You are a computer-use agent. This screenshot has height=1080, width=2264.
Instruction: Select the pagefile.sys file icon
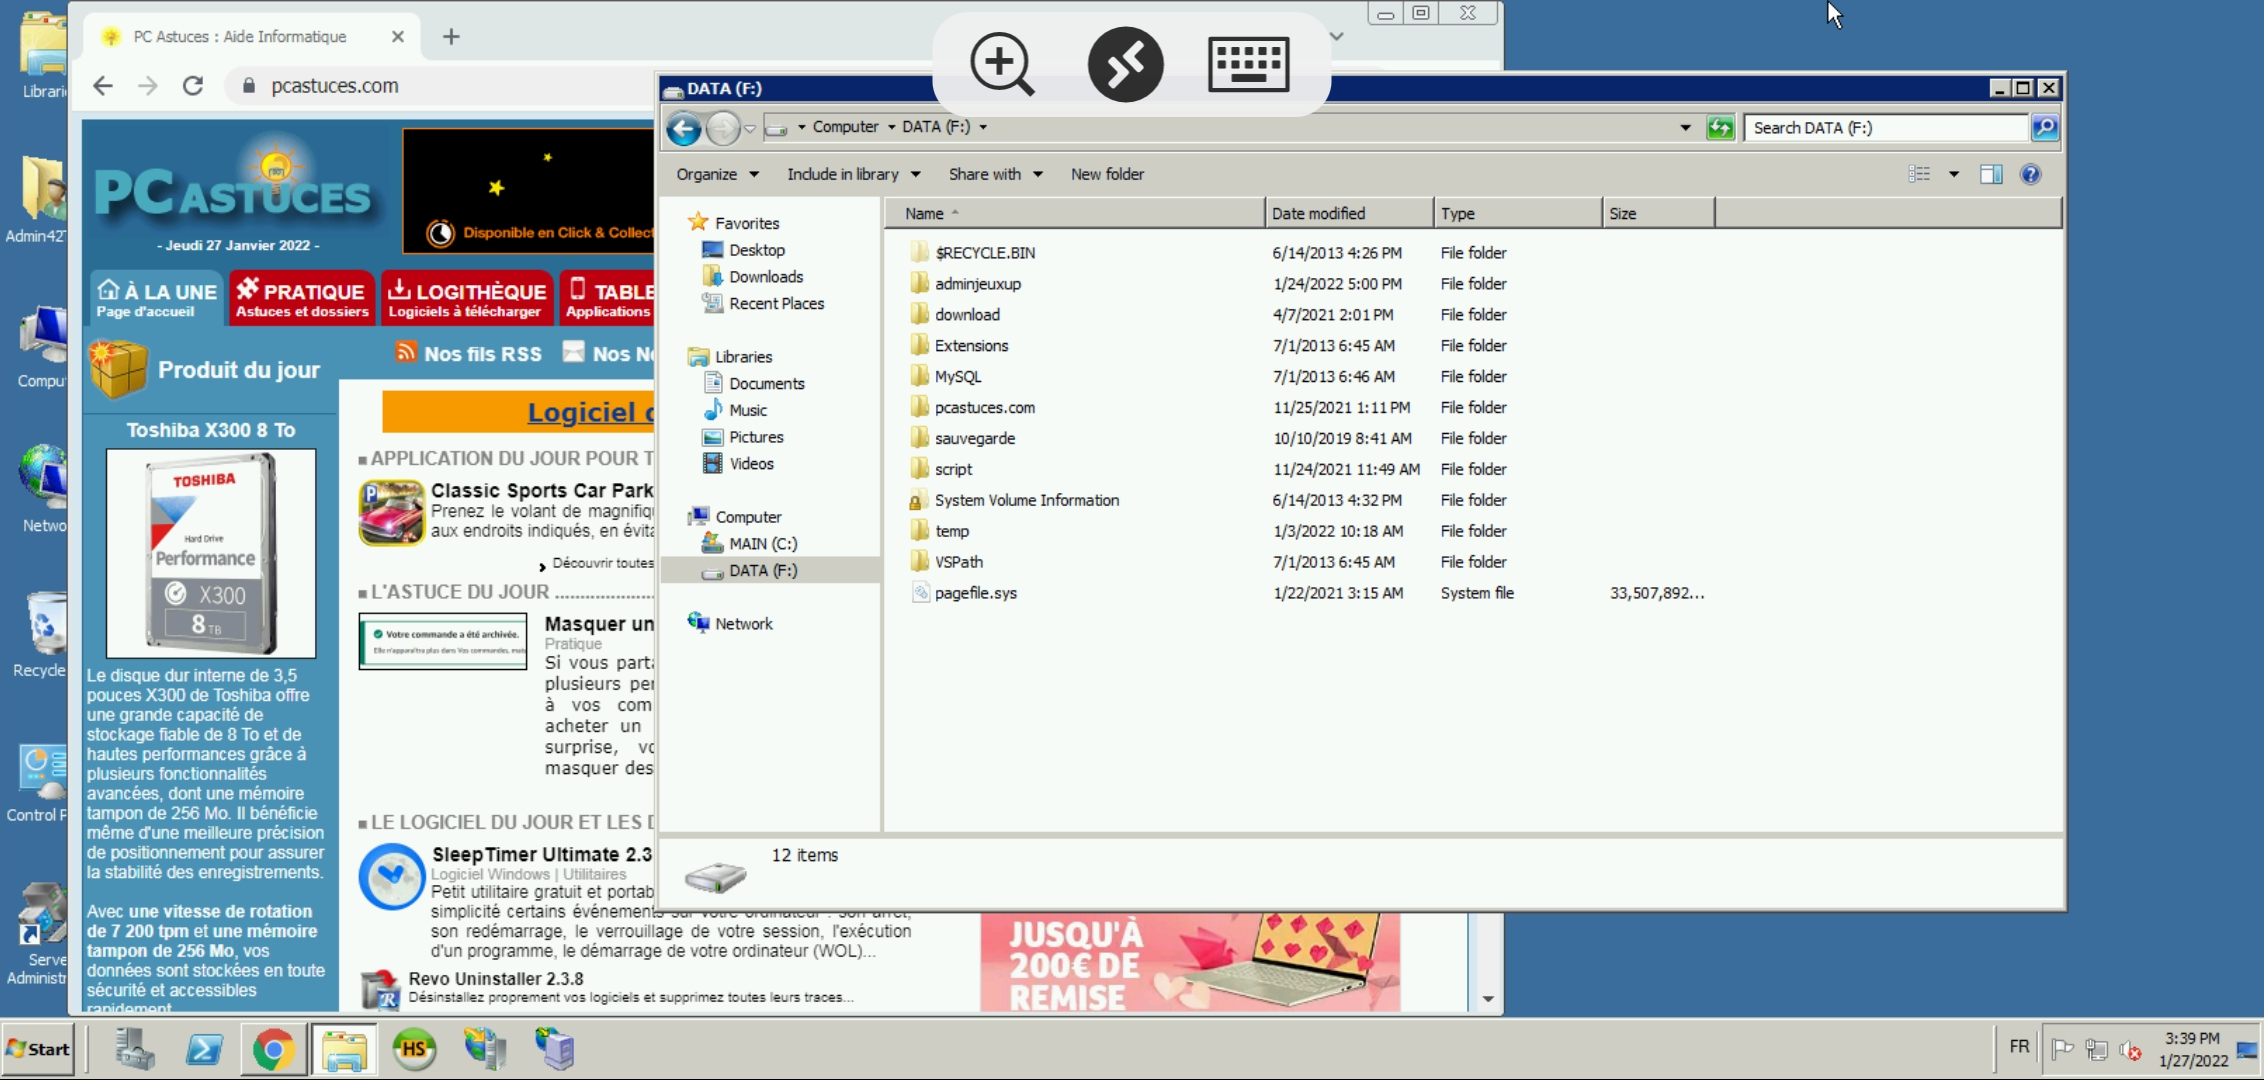[x=920, y=593]
